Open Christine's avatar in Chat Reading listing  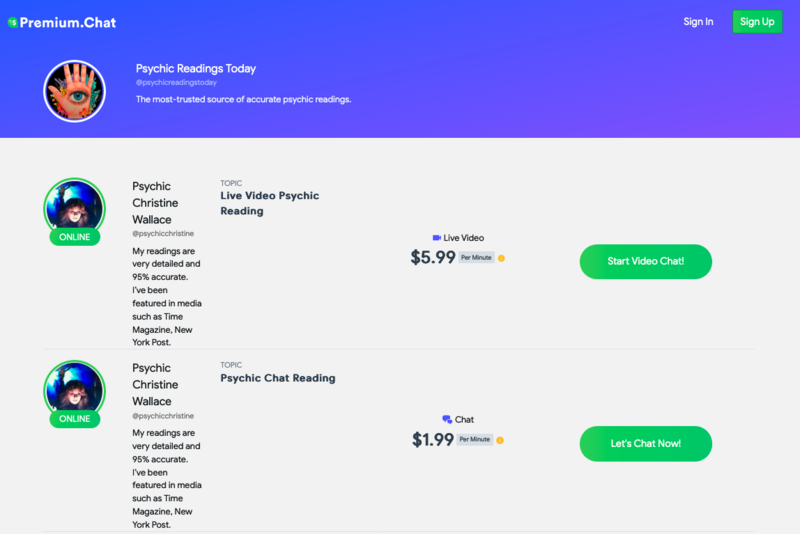74,391
